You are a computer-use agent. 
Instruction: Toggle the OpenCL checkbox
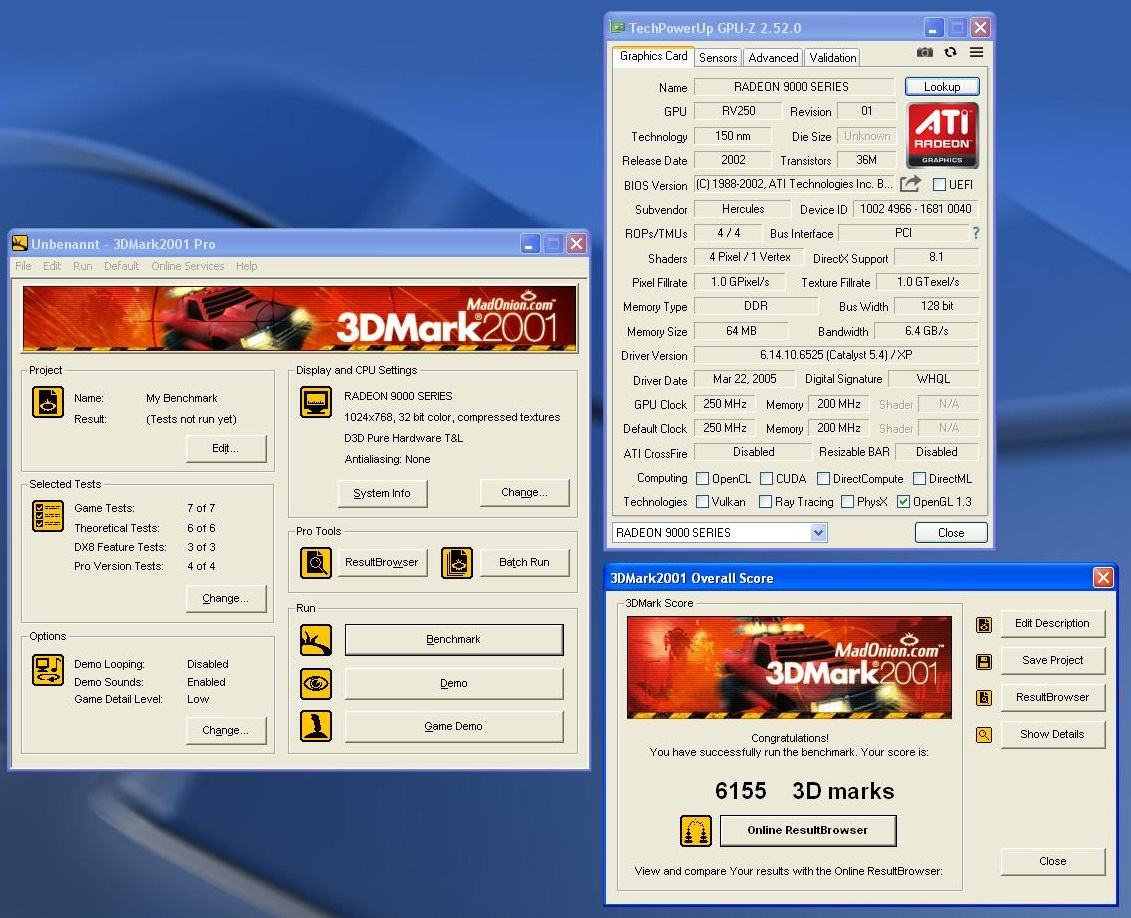[702, 478]
